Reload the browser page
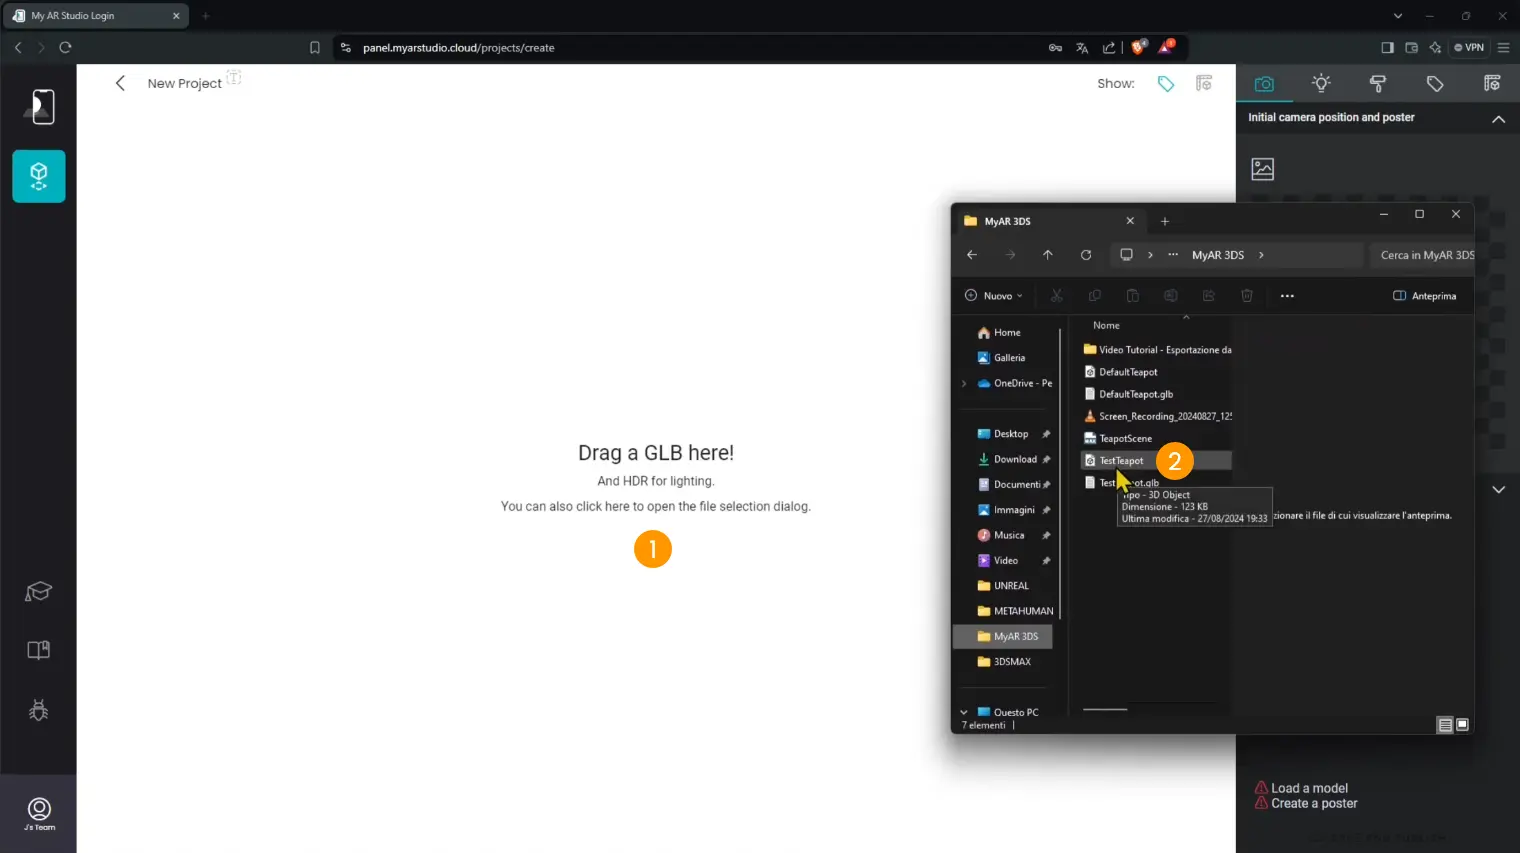Screen dimensions: 1520x853 pos(65,47)
